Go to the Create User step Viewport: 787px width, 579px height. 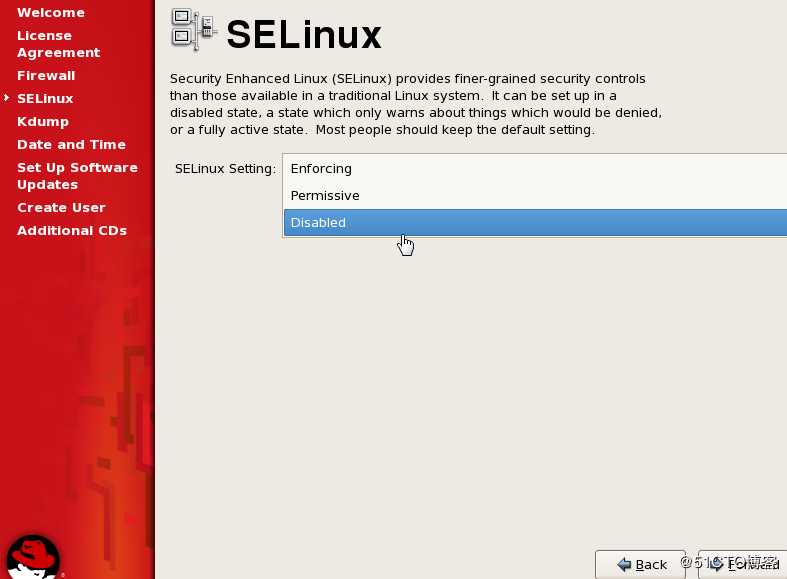(61, 208)
